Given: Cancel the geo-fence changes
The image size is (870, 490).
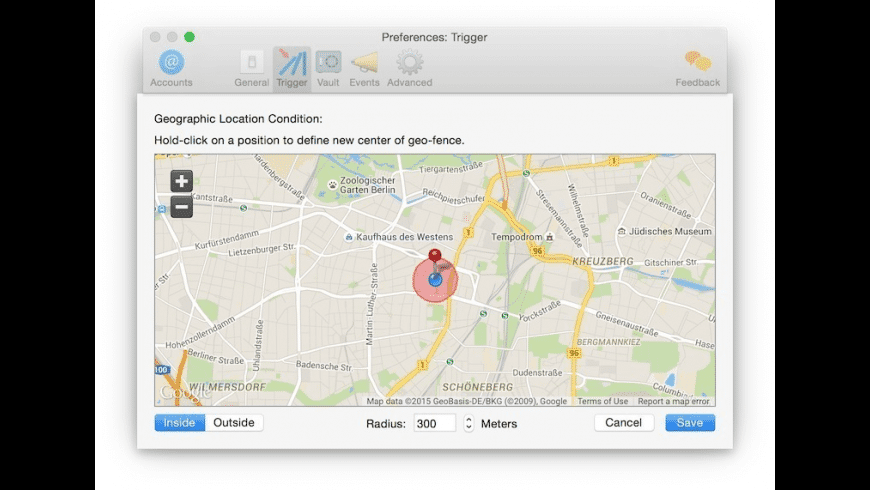Looking at the screenshot, I should (624, 422).
